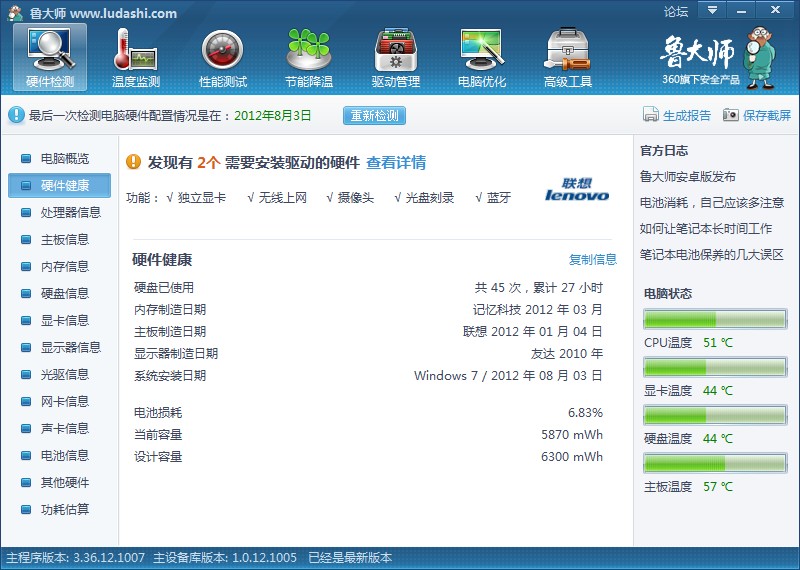Click 显示器制造日期 友达 2010 年 value
Viewport: 800px width, 570px height.
[567, 354]
